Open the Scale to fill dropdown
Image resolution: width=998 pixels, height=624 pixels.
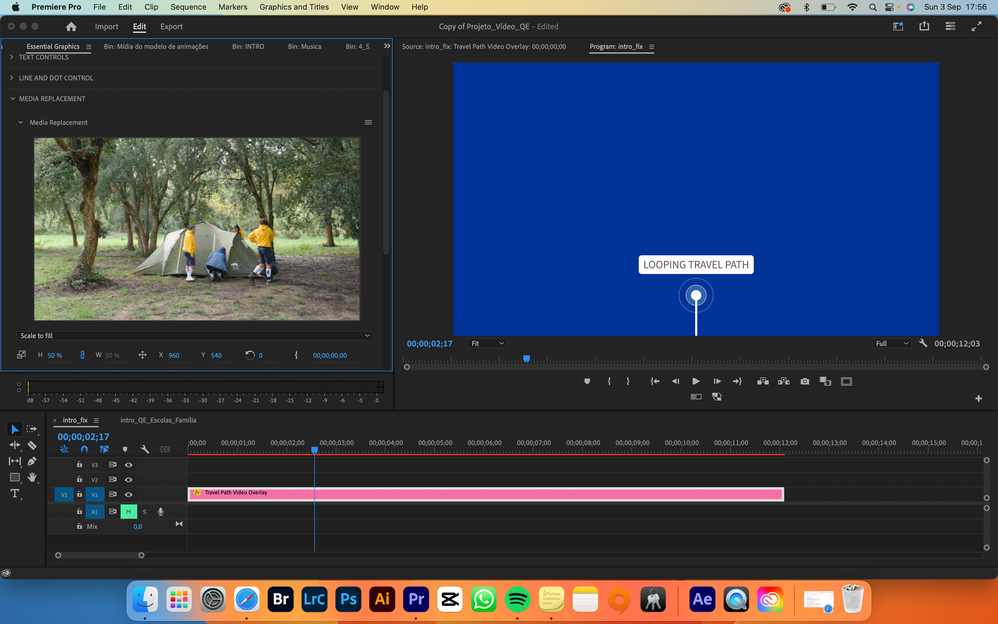195,336
